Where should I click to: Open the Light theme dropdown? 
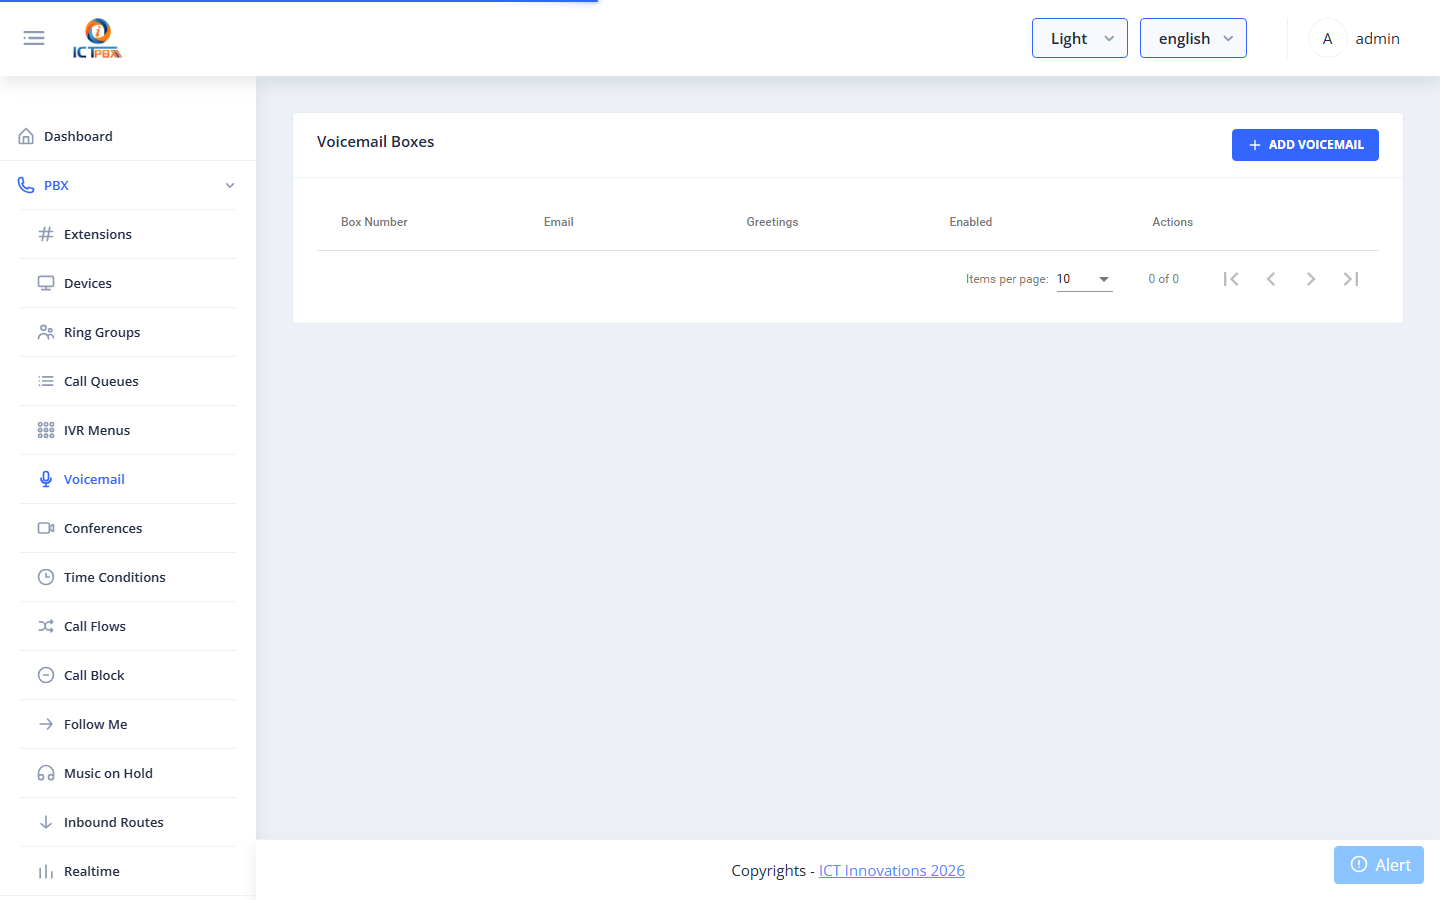click(1080, 38)
